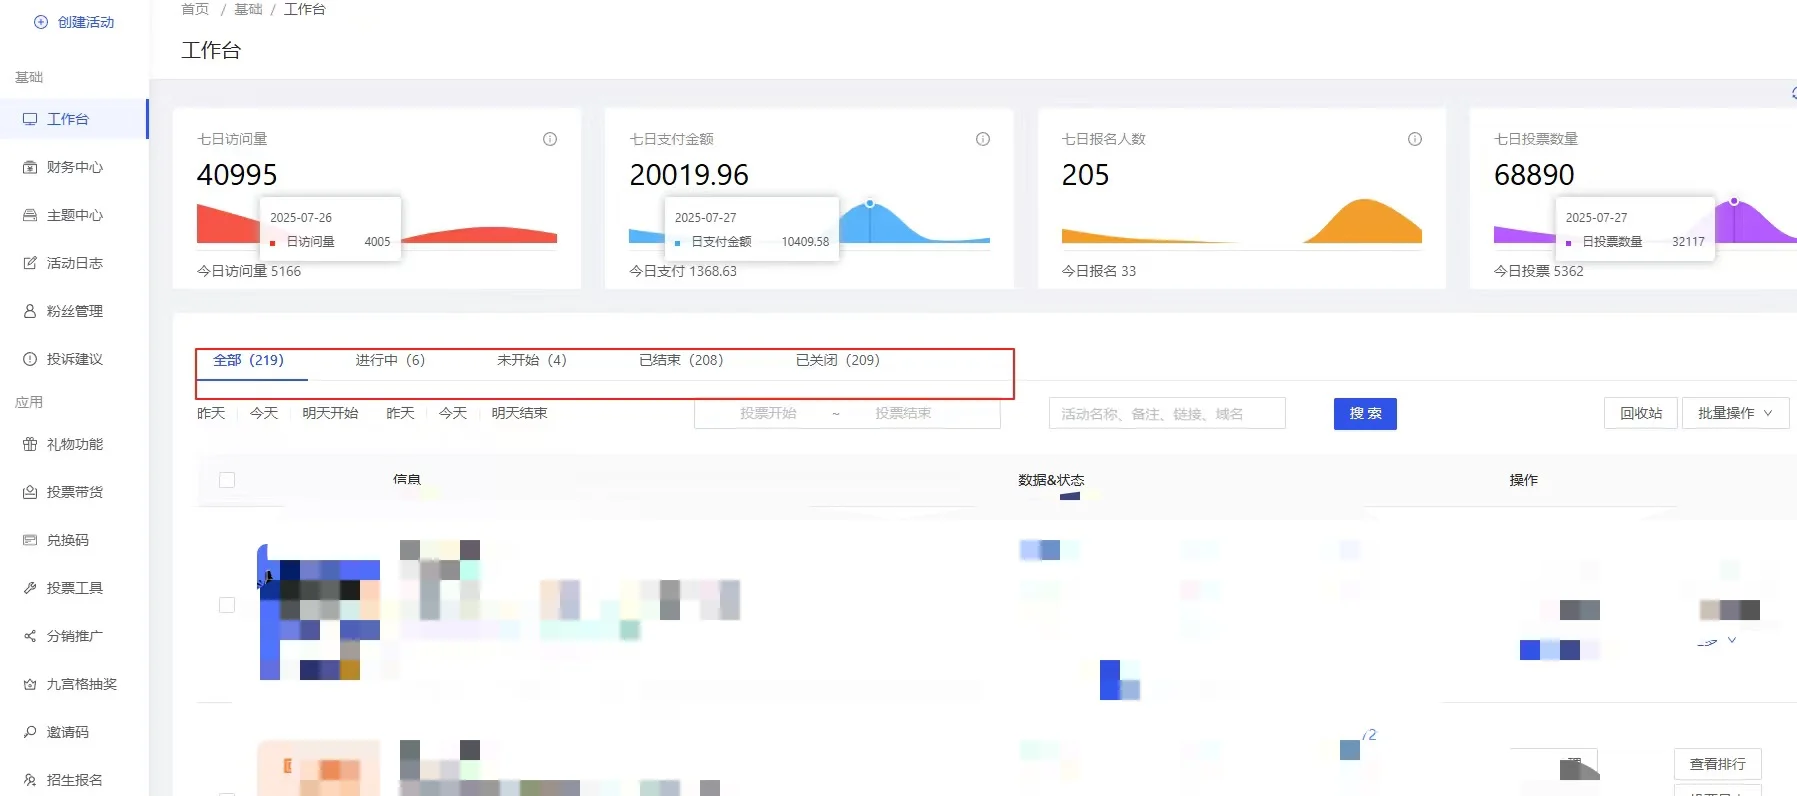Click the 投诉建议 info icon
Viewport: 1797px width, 796px height.
point(30,359)
